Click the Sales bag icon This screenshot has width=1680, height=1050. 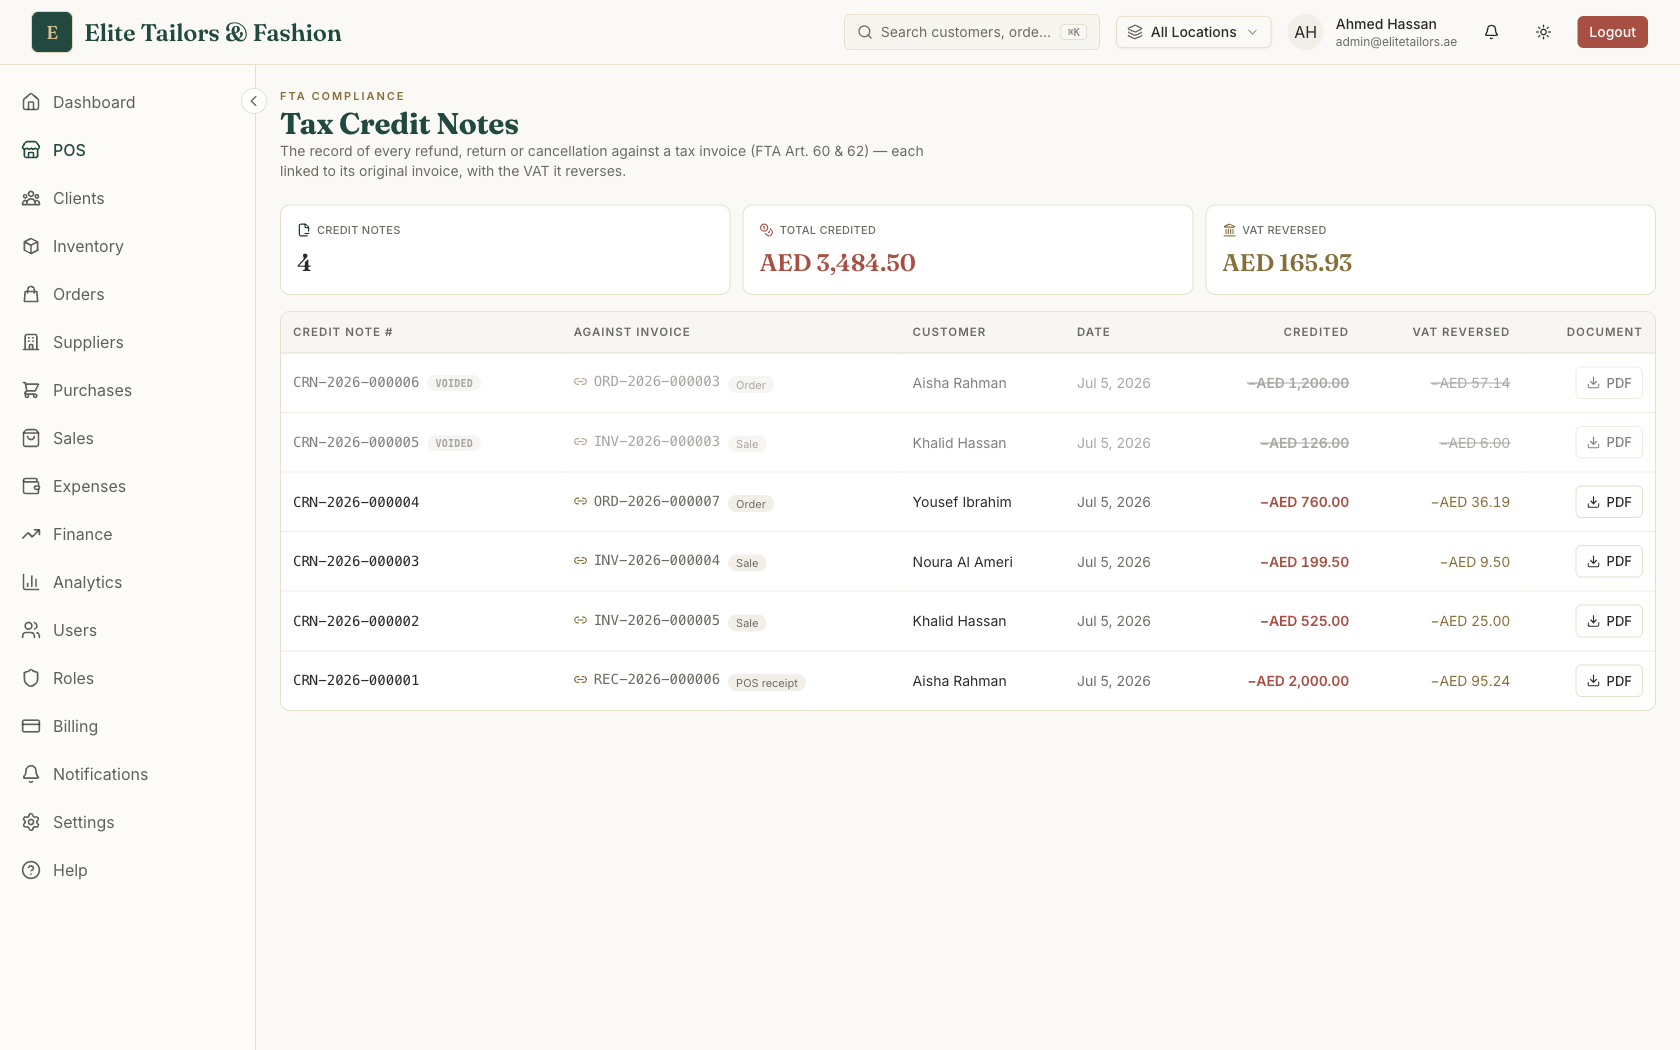pyautogui.click(x=31, y=438)
